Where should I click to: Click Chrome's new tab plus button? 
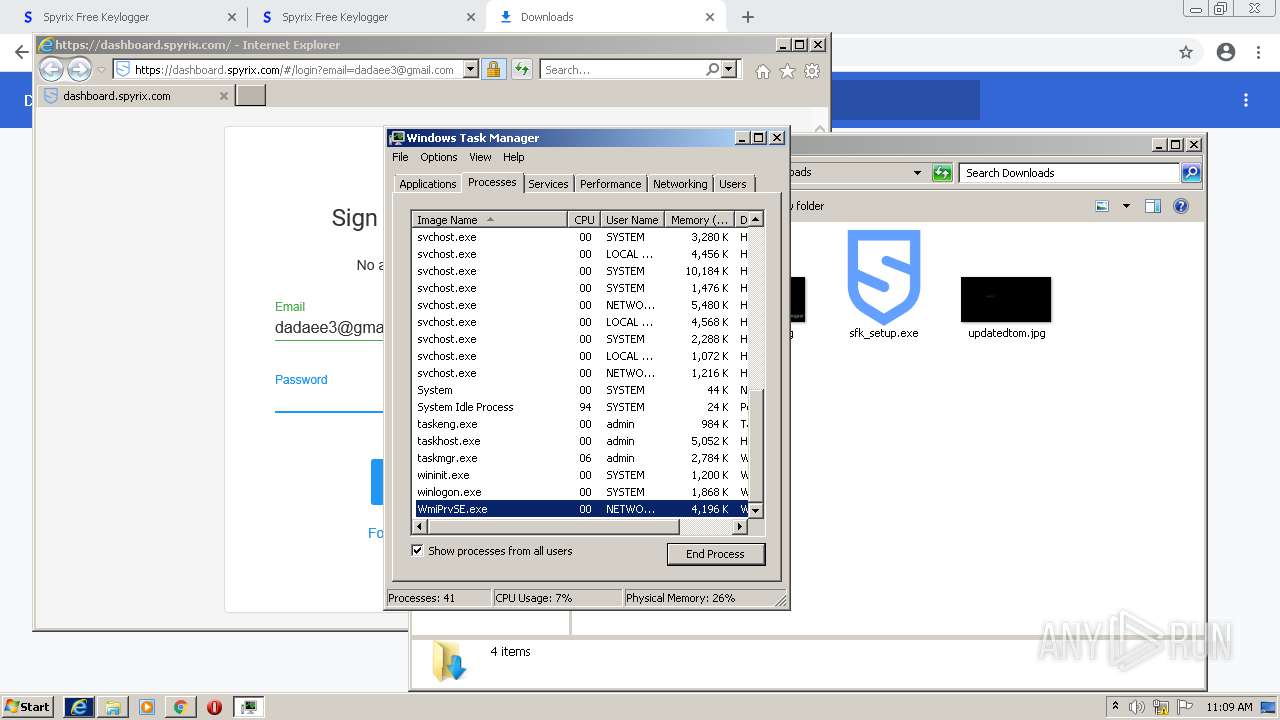[x=748, y=17]
